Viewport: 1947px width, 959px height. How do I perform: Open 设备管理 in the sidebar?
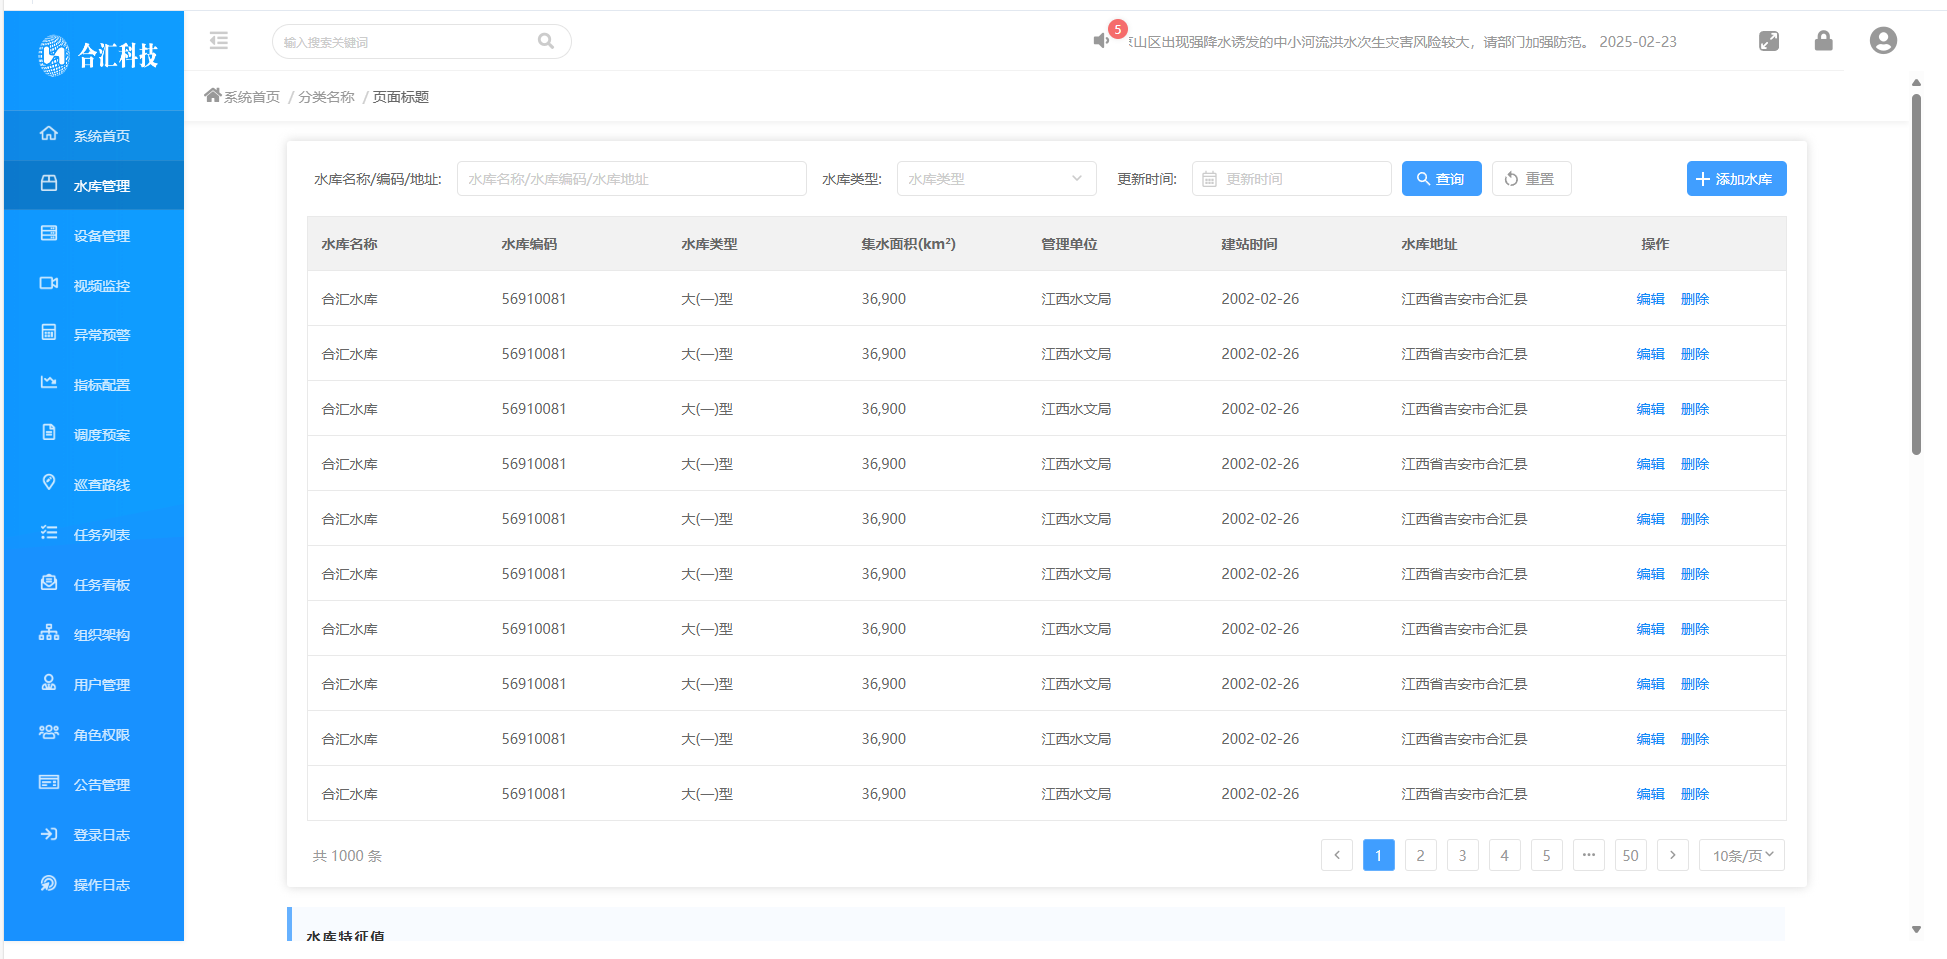pos(101,236)
